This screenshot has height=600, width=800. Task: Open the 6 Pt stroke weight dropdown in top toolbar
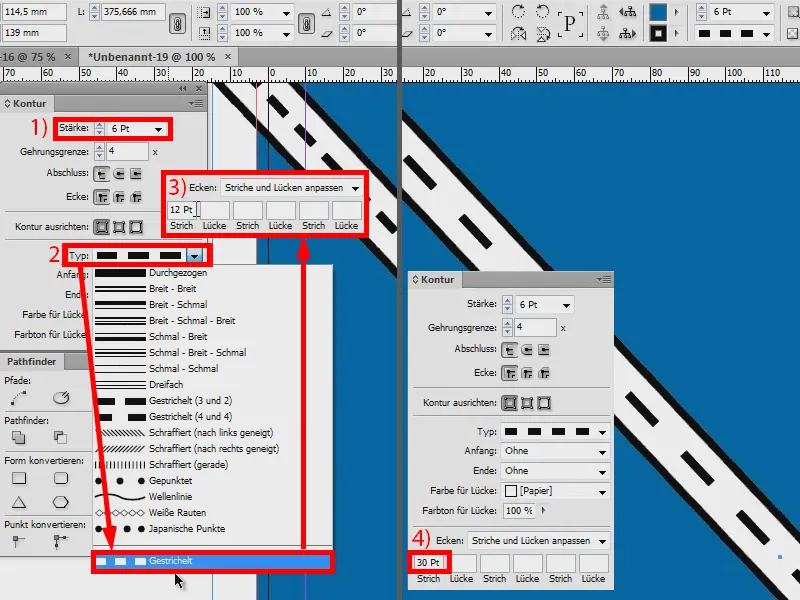point(766,12)
